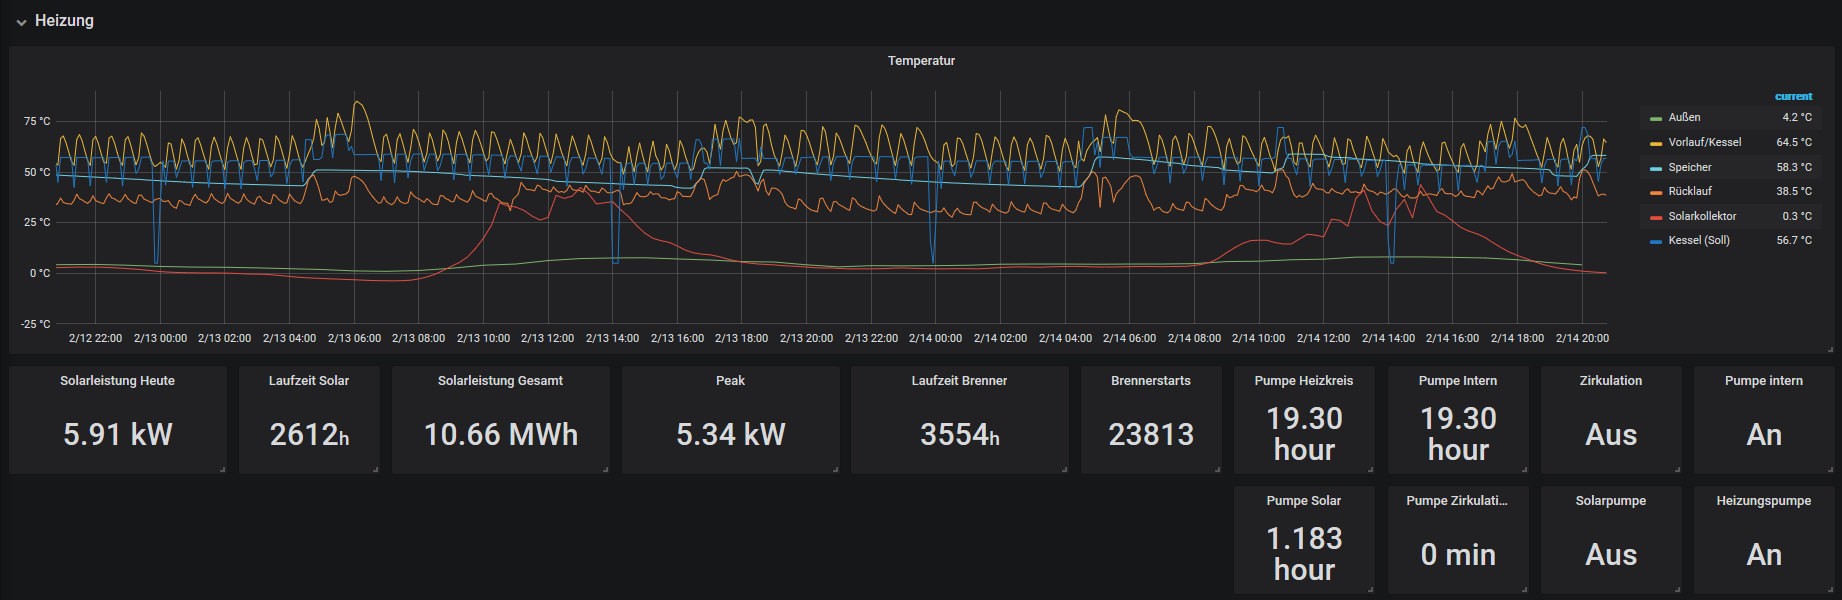
Task: Click the 3554h value
Action: tap(960, 435)
